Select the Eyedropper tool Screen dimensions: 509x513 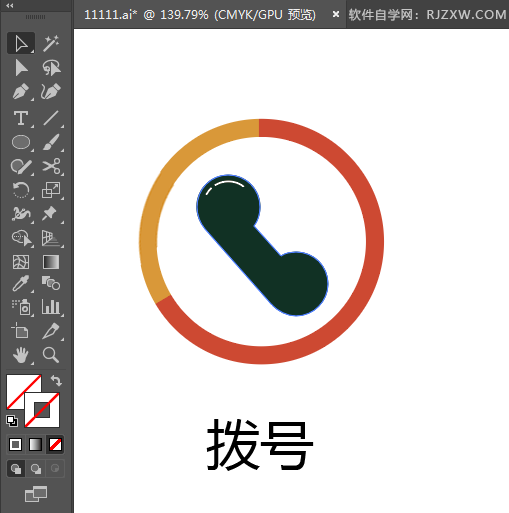click(21, 284)
